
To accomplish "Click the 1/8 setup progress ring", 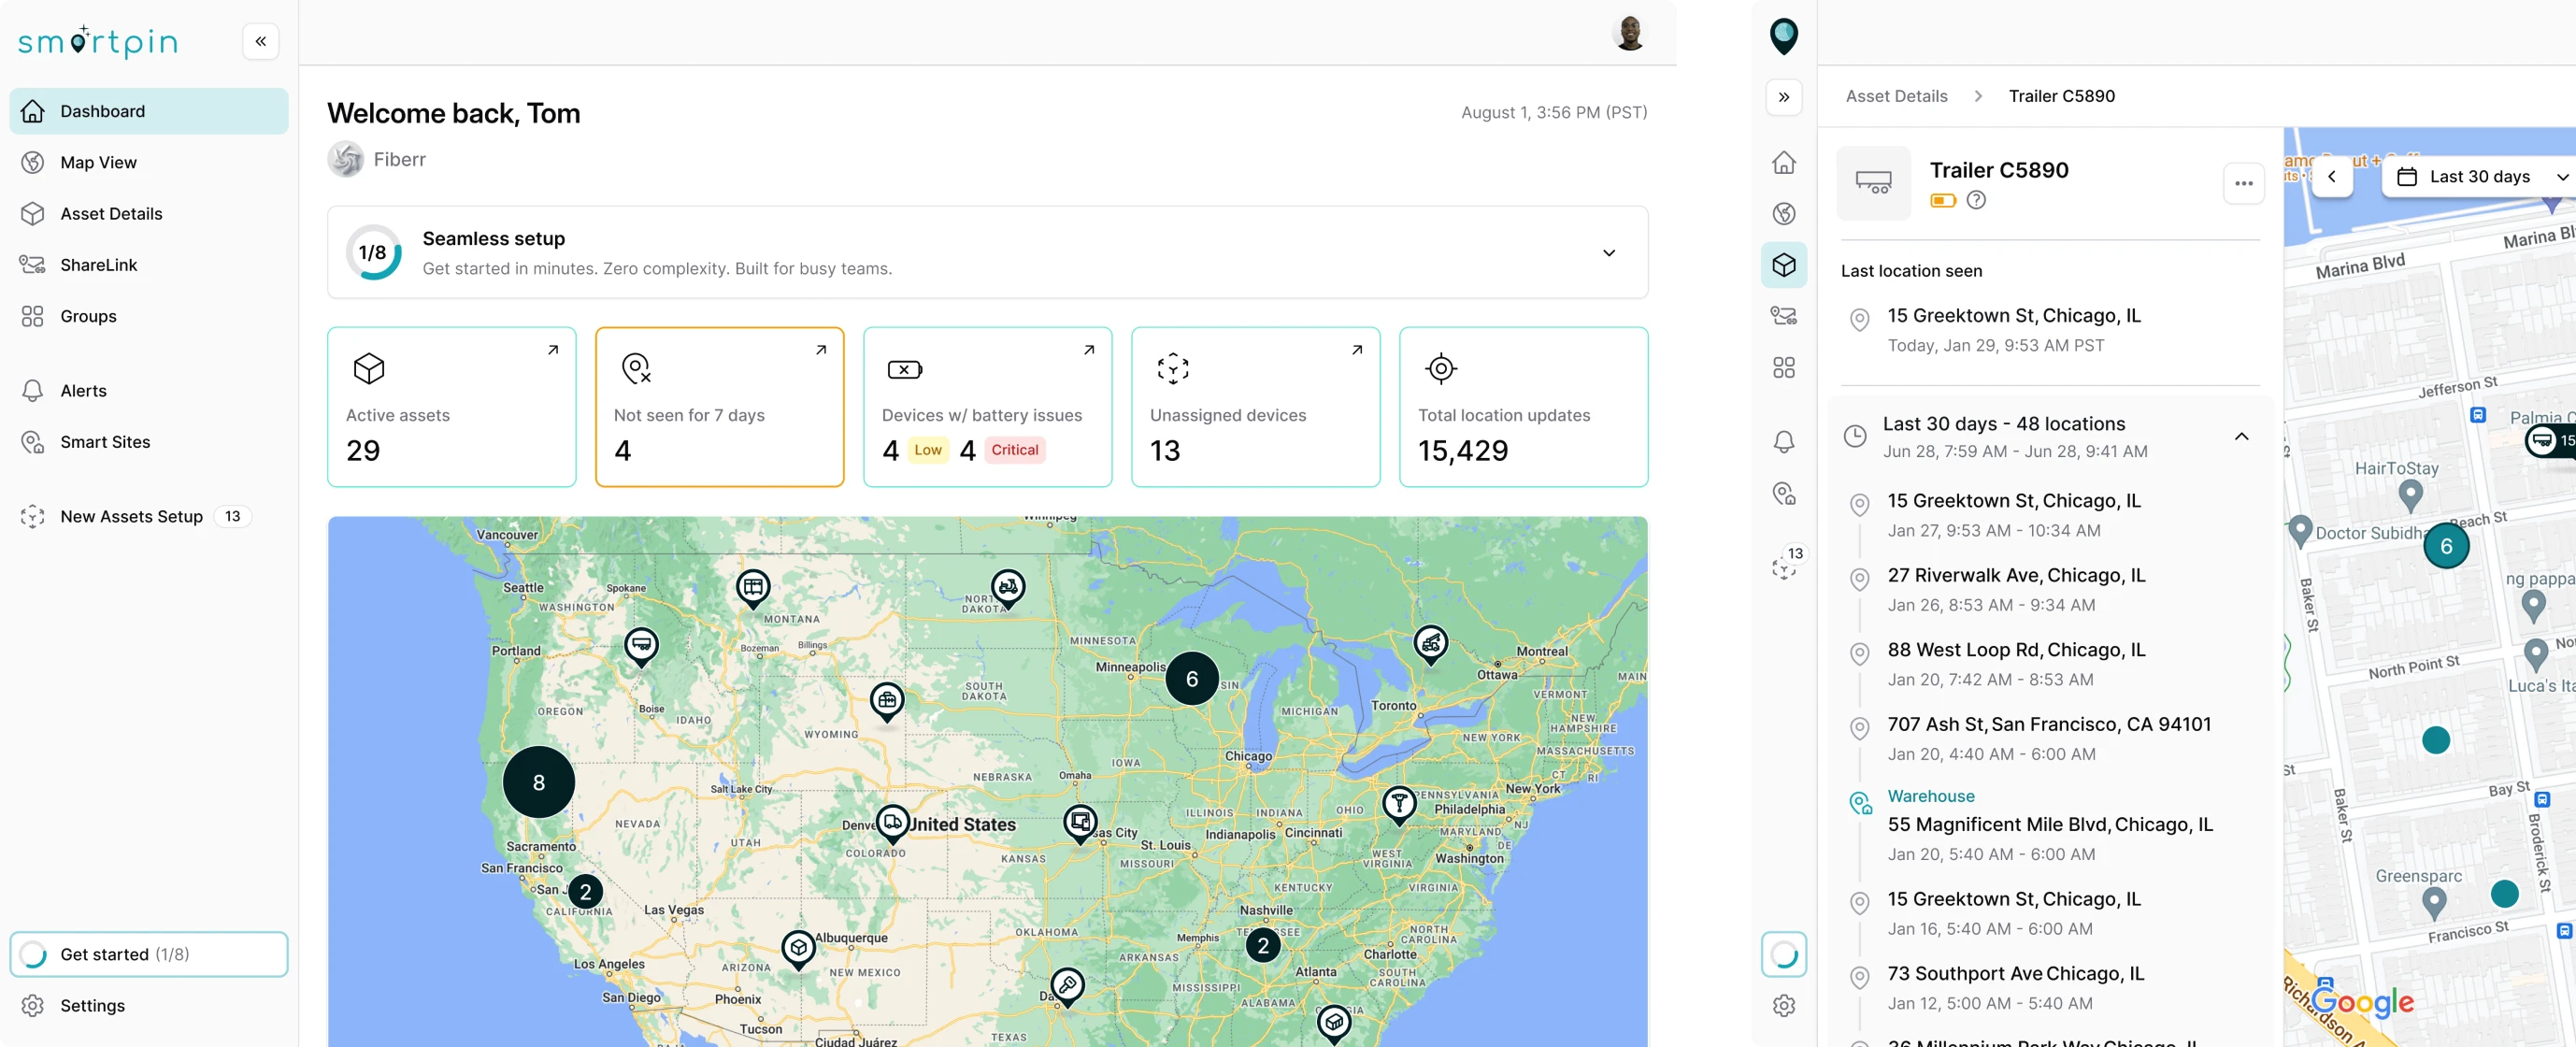I will click(373, 253).
